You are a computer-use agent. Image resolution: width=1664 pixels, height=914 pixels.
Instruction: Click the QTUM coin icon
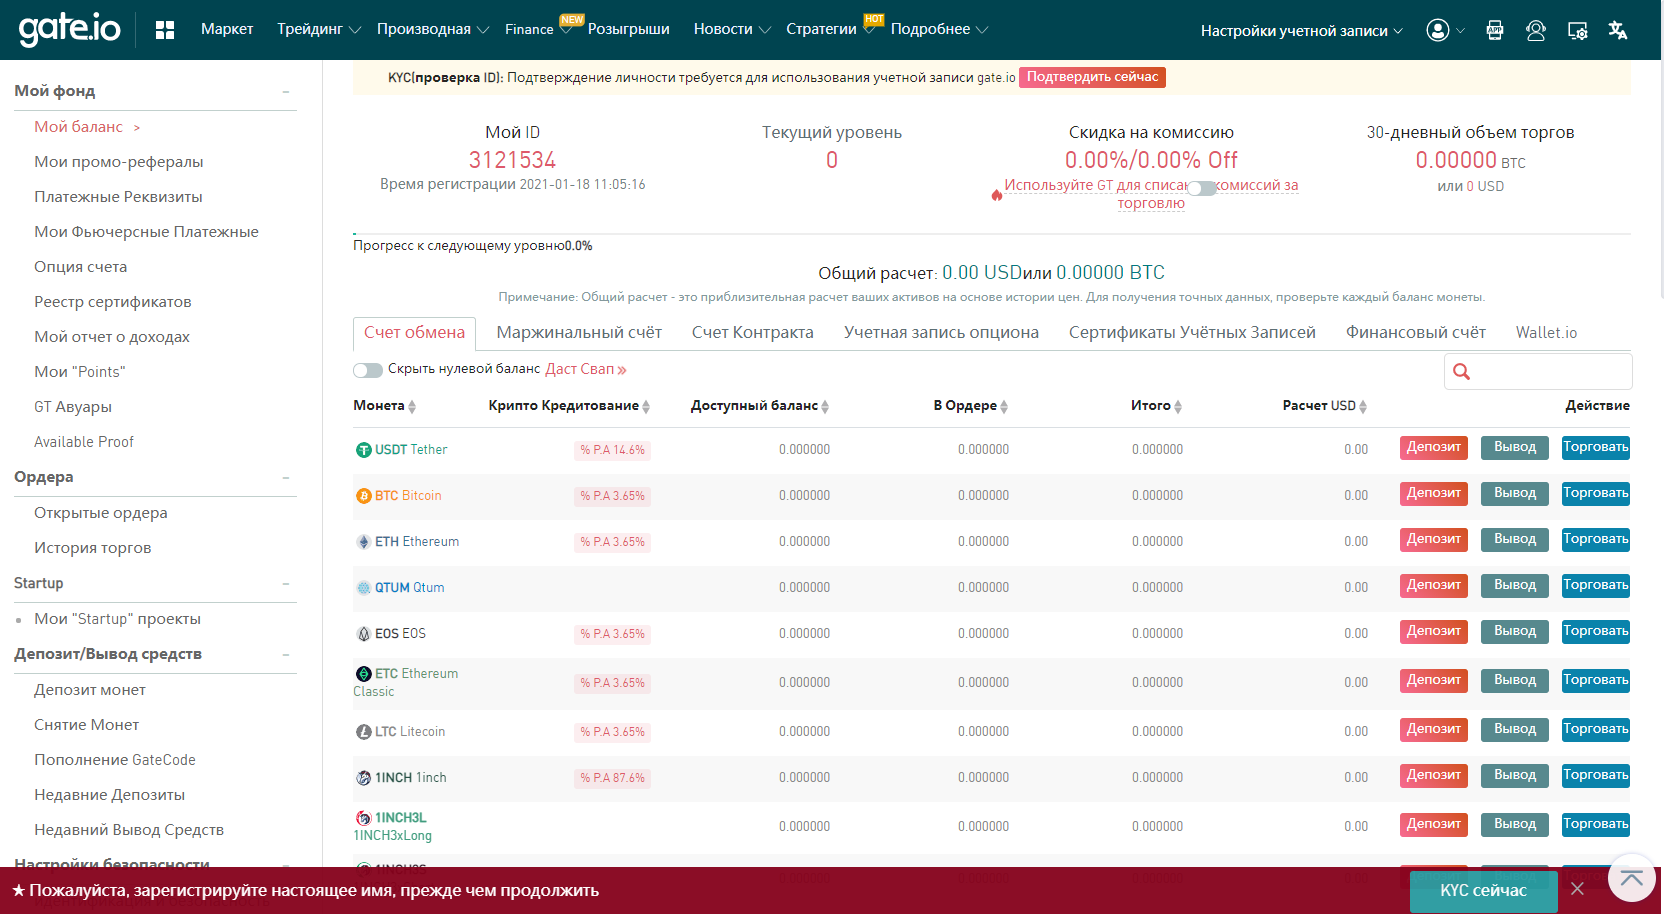[364, 588]
